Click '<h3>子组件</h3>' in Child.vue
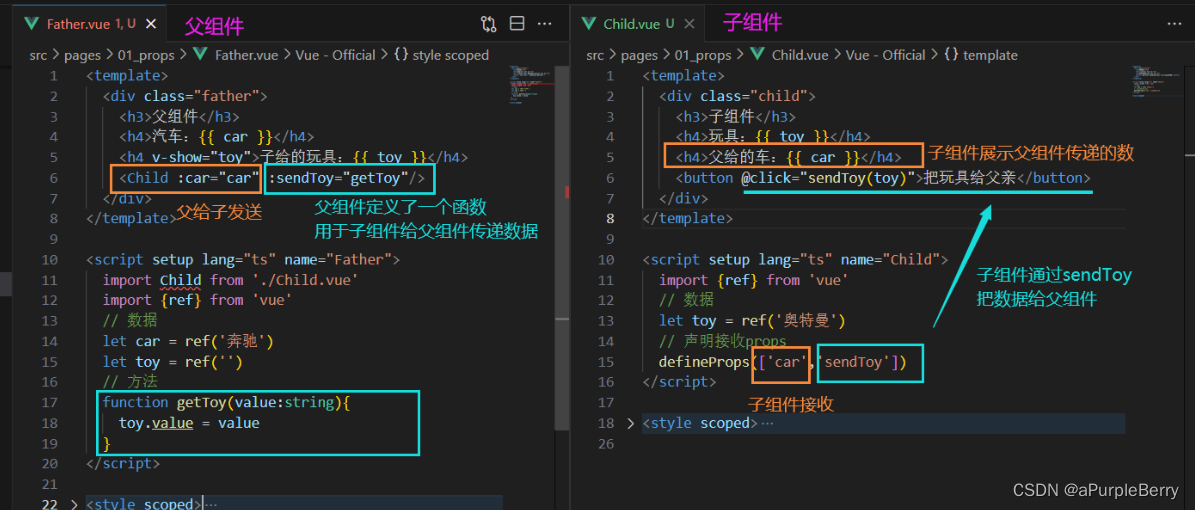The width and height of the screenshot is (1195, 510). click(735, 117)
